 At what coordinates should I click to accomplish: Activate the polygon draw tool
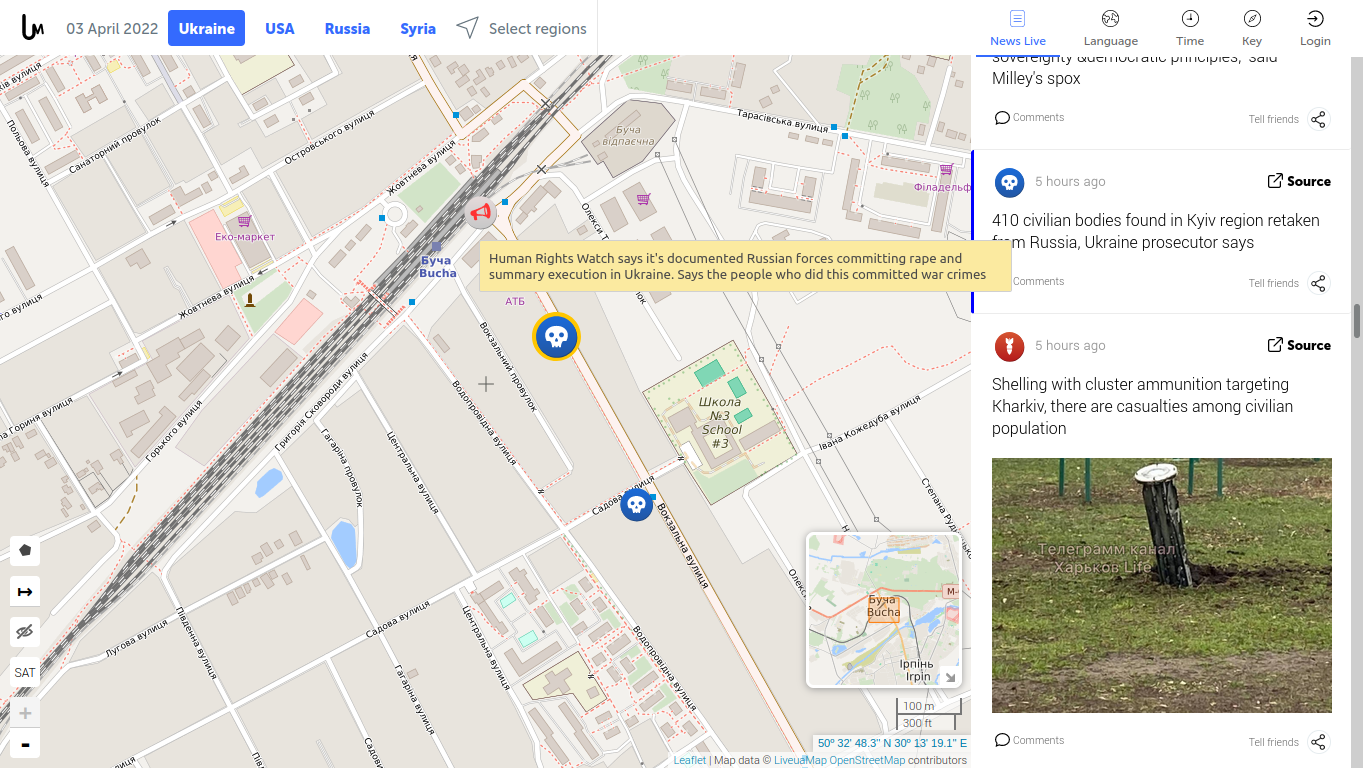click(x=25, y=550)
